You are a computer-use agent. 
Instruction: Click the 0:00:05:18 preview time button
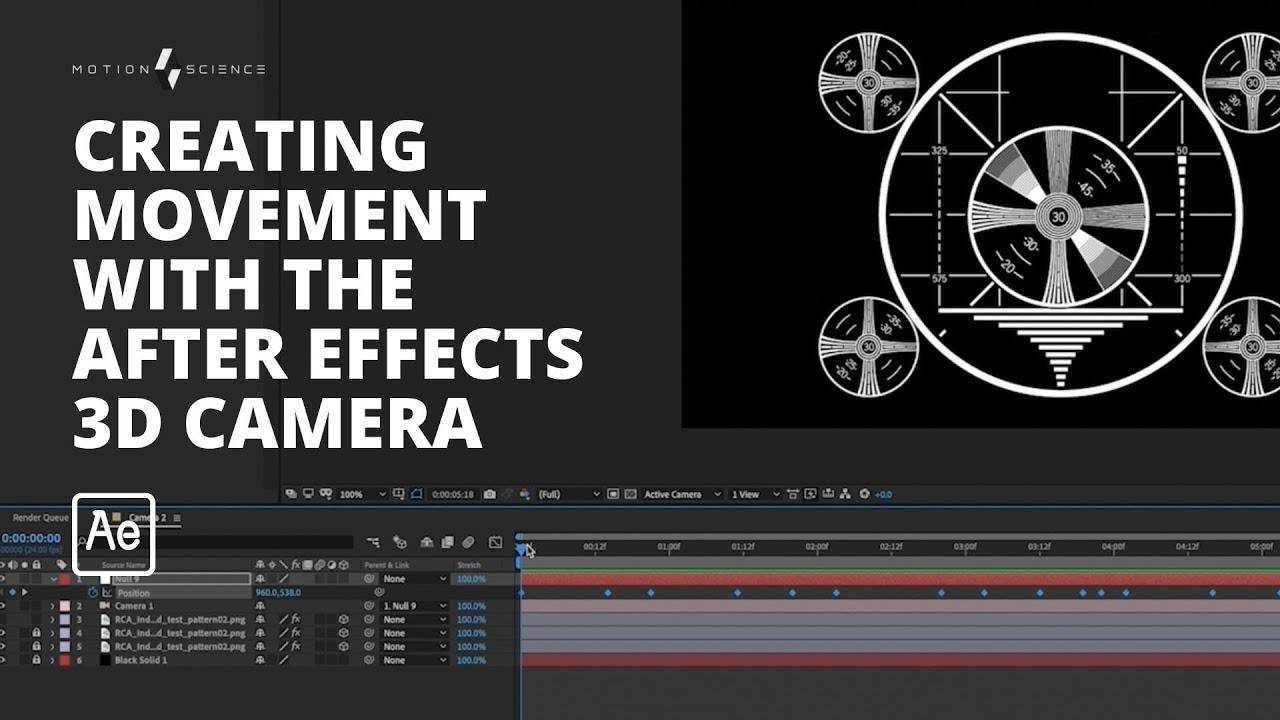pyautogui.click(x=455, y=494)
